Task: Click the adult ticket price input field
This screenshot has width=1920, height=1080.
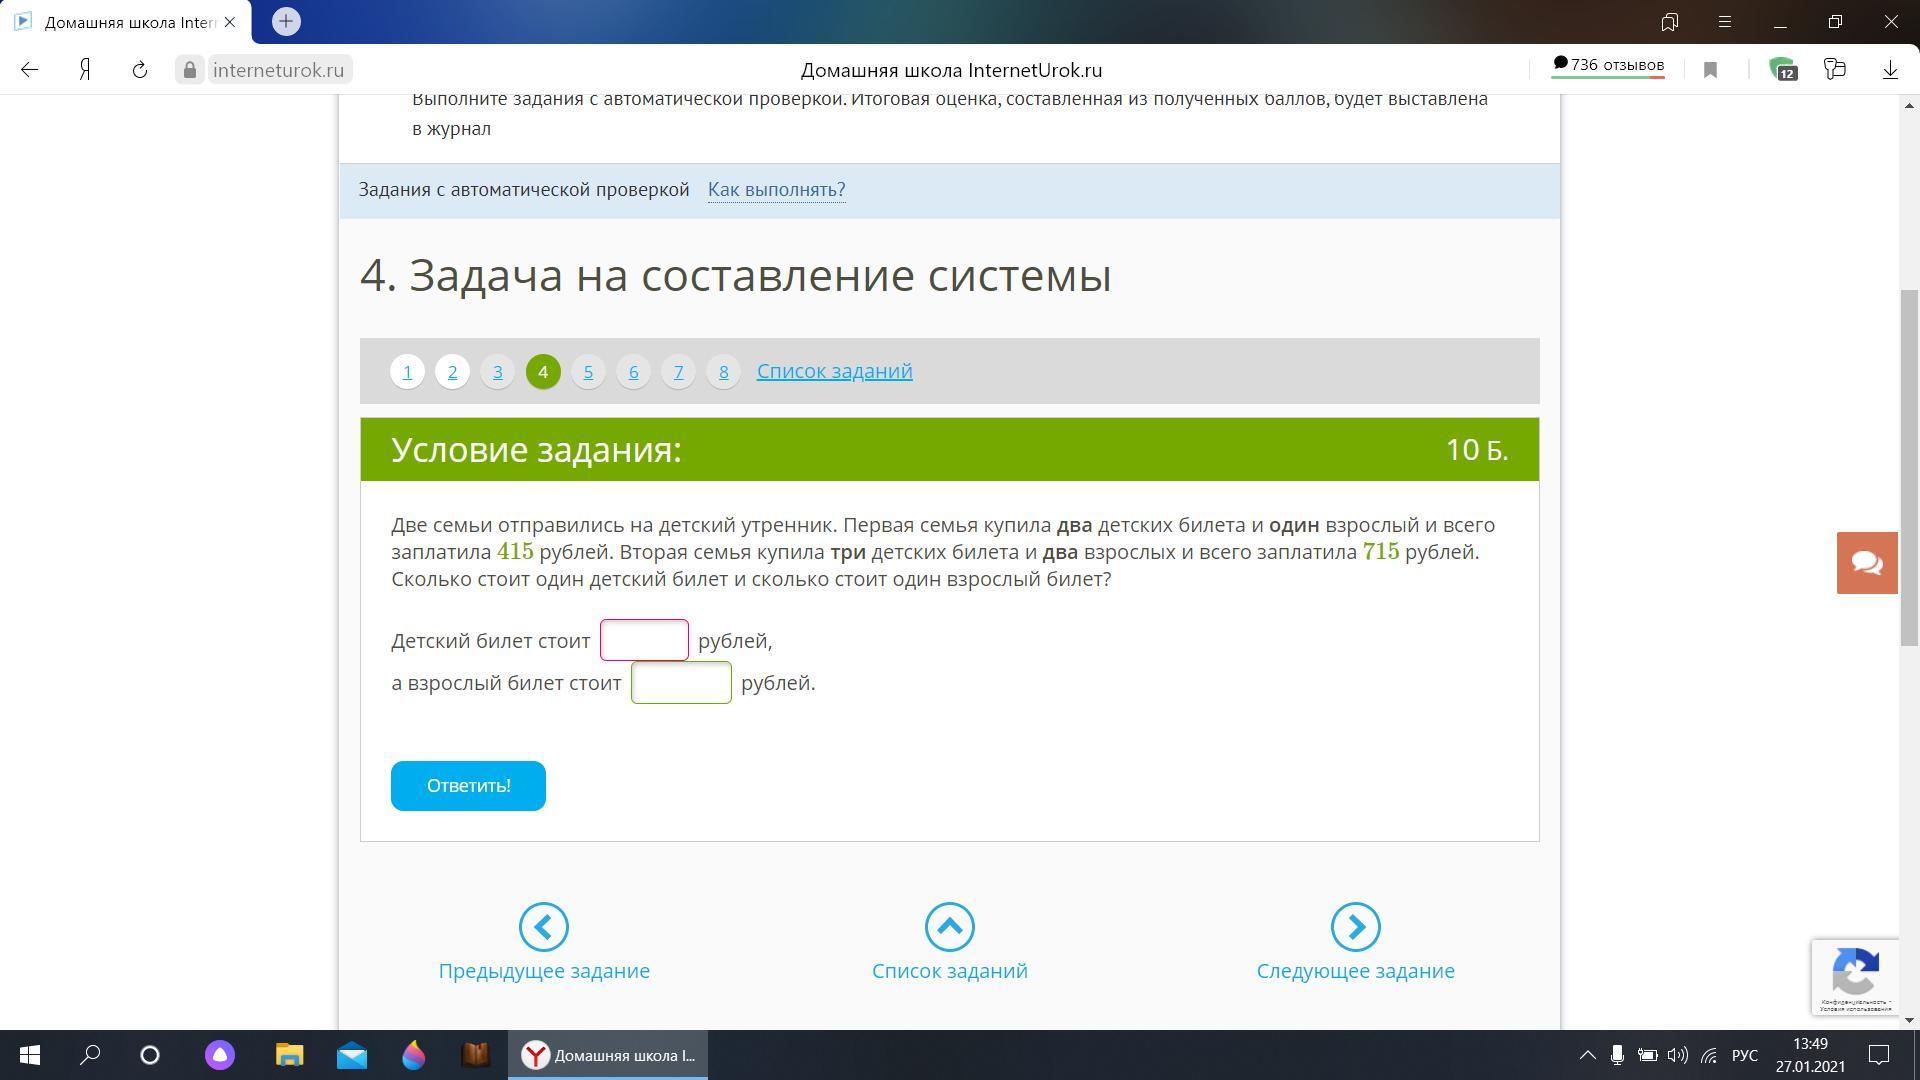Action: coord(681,683)
